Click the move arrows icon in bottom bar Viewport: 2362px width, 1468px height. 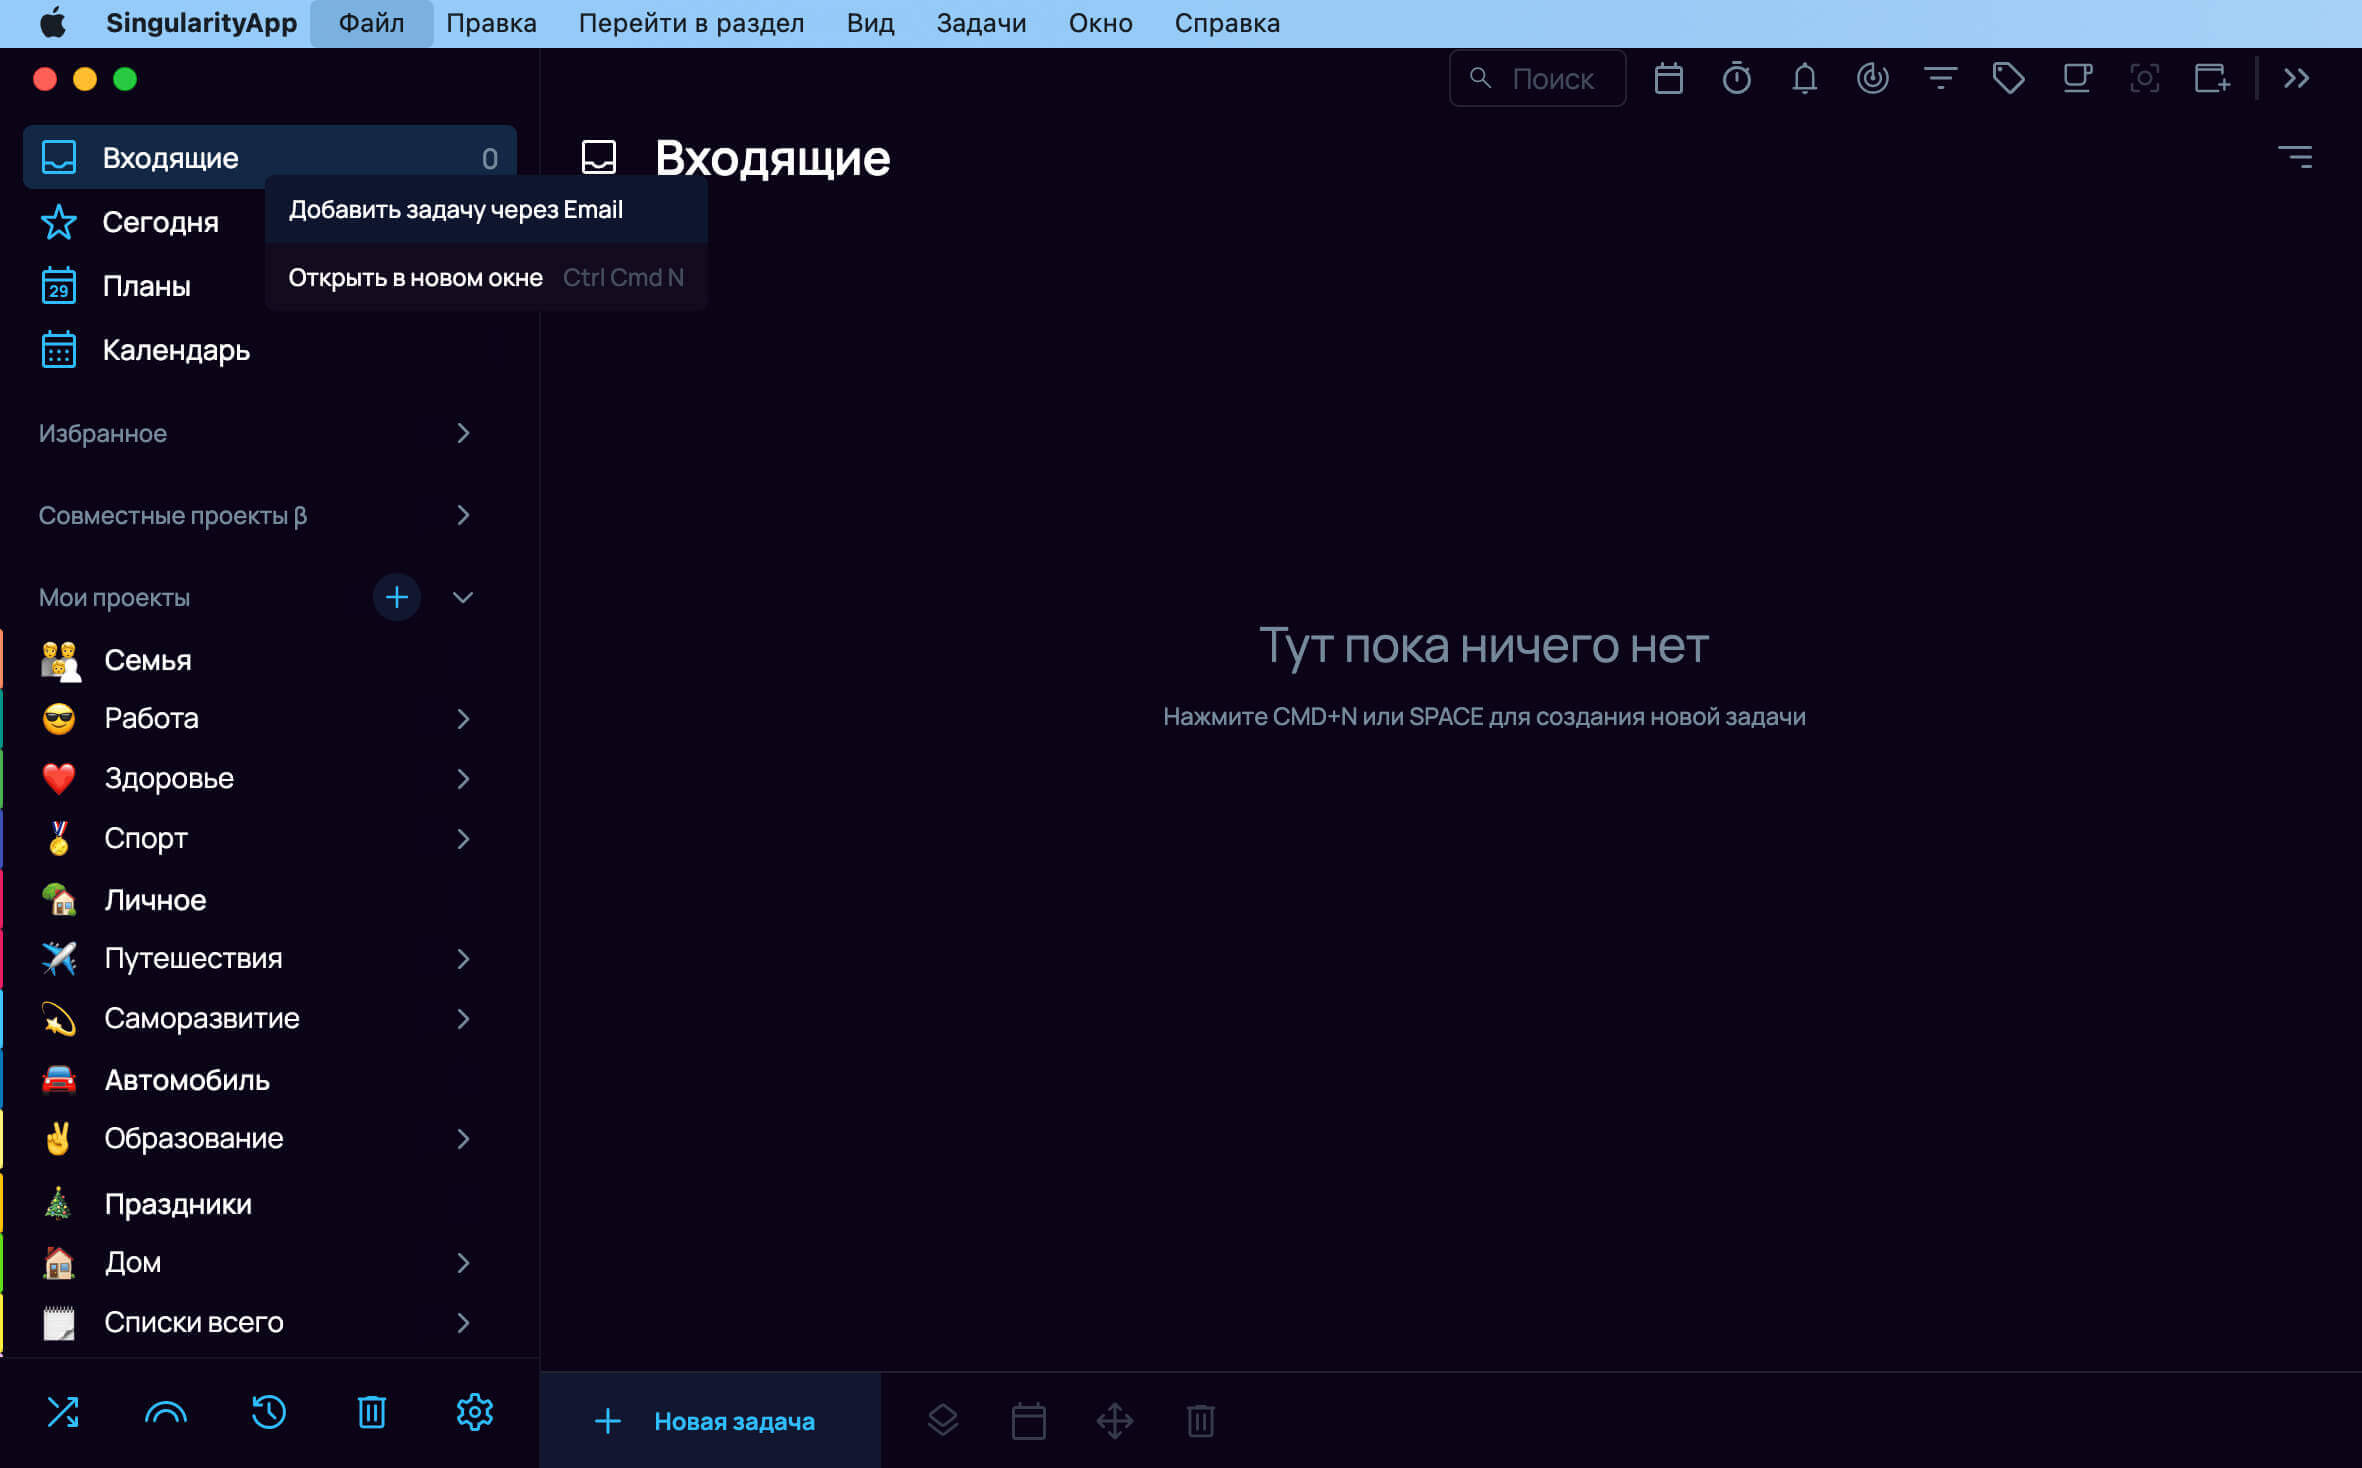[x=1114, y=1420]
